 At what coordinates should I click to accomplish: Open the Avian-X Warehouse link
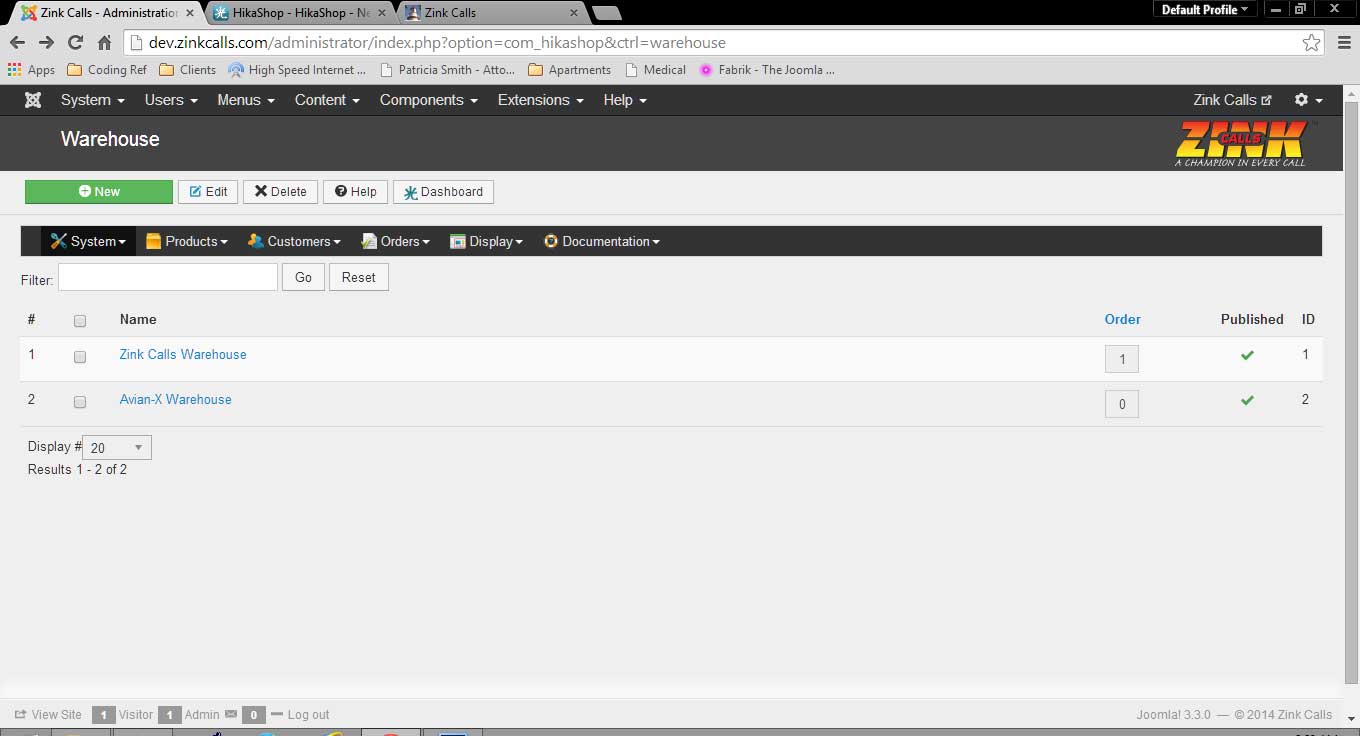coord(175,399)
